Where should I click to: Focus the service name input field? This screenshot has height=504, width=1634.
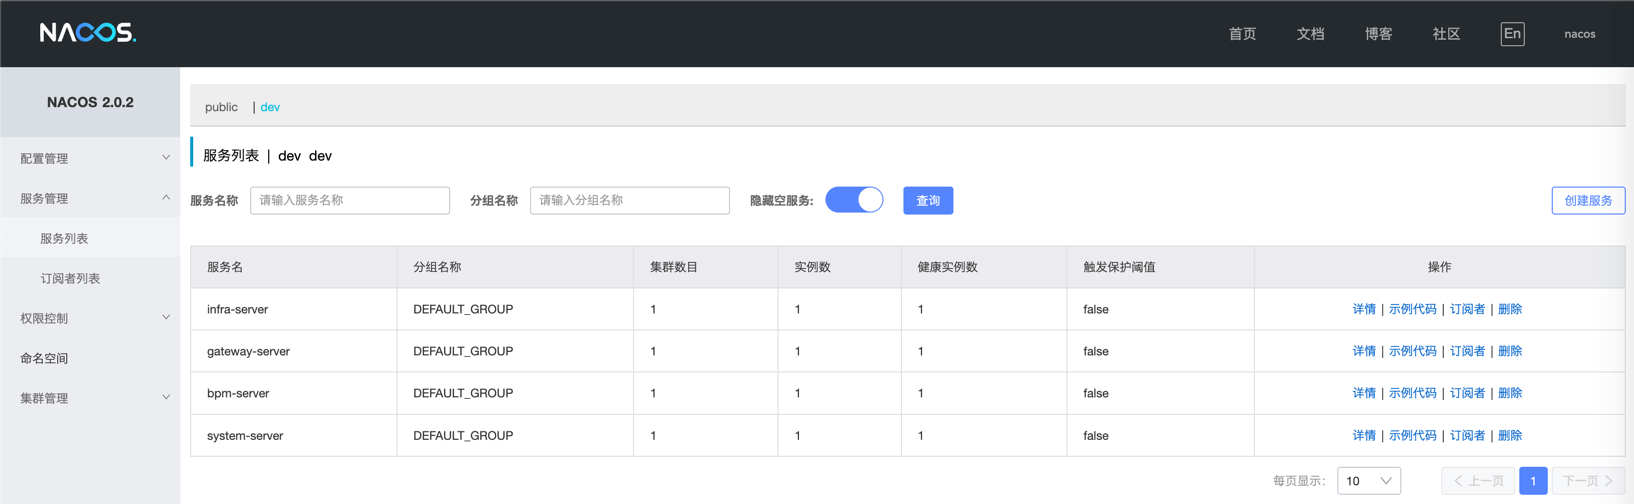click(x=350, y=200)
